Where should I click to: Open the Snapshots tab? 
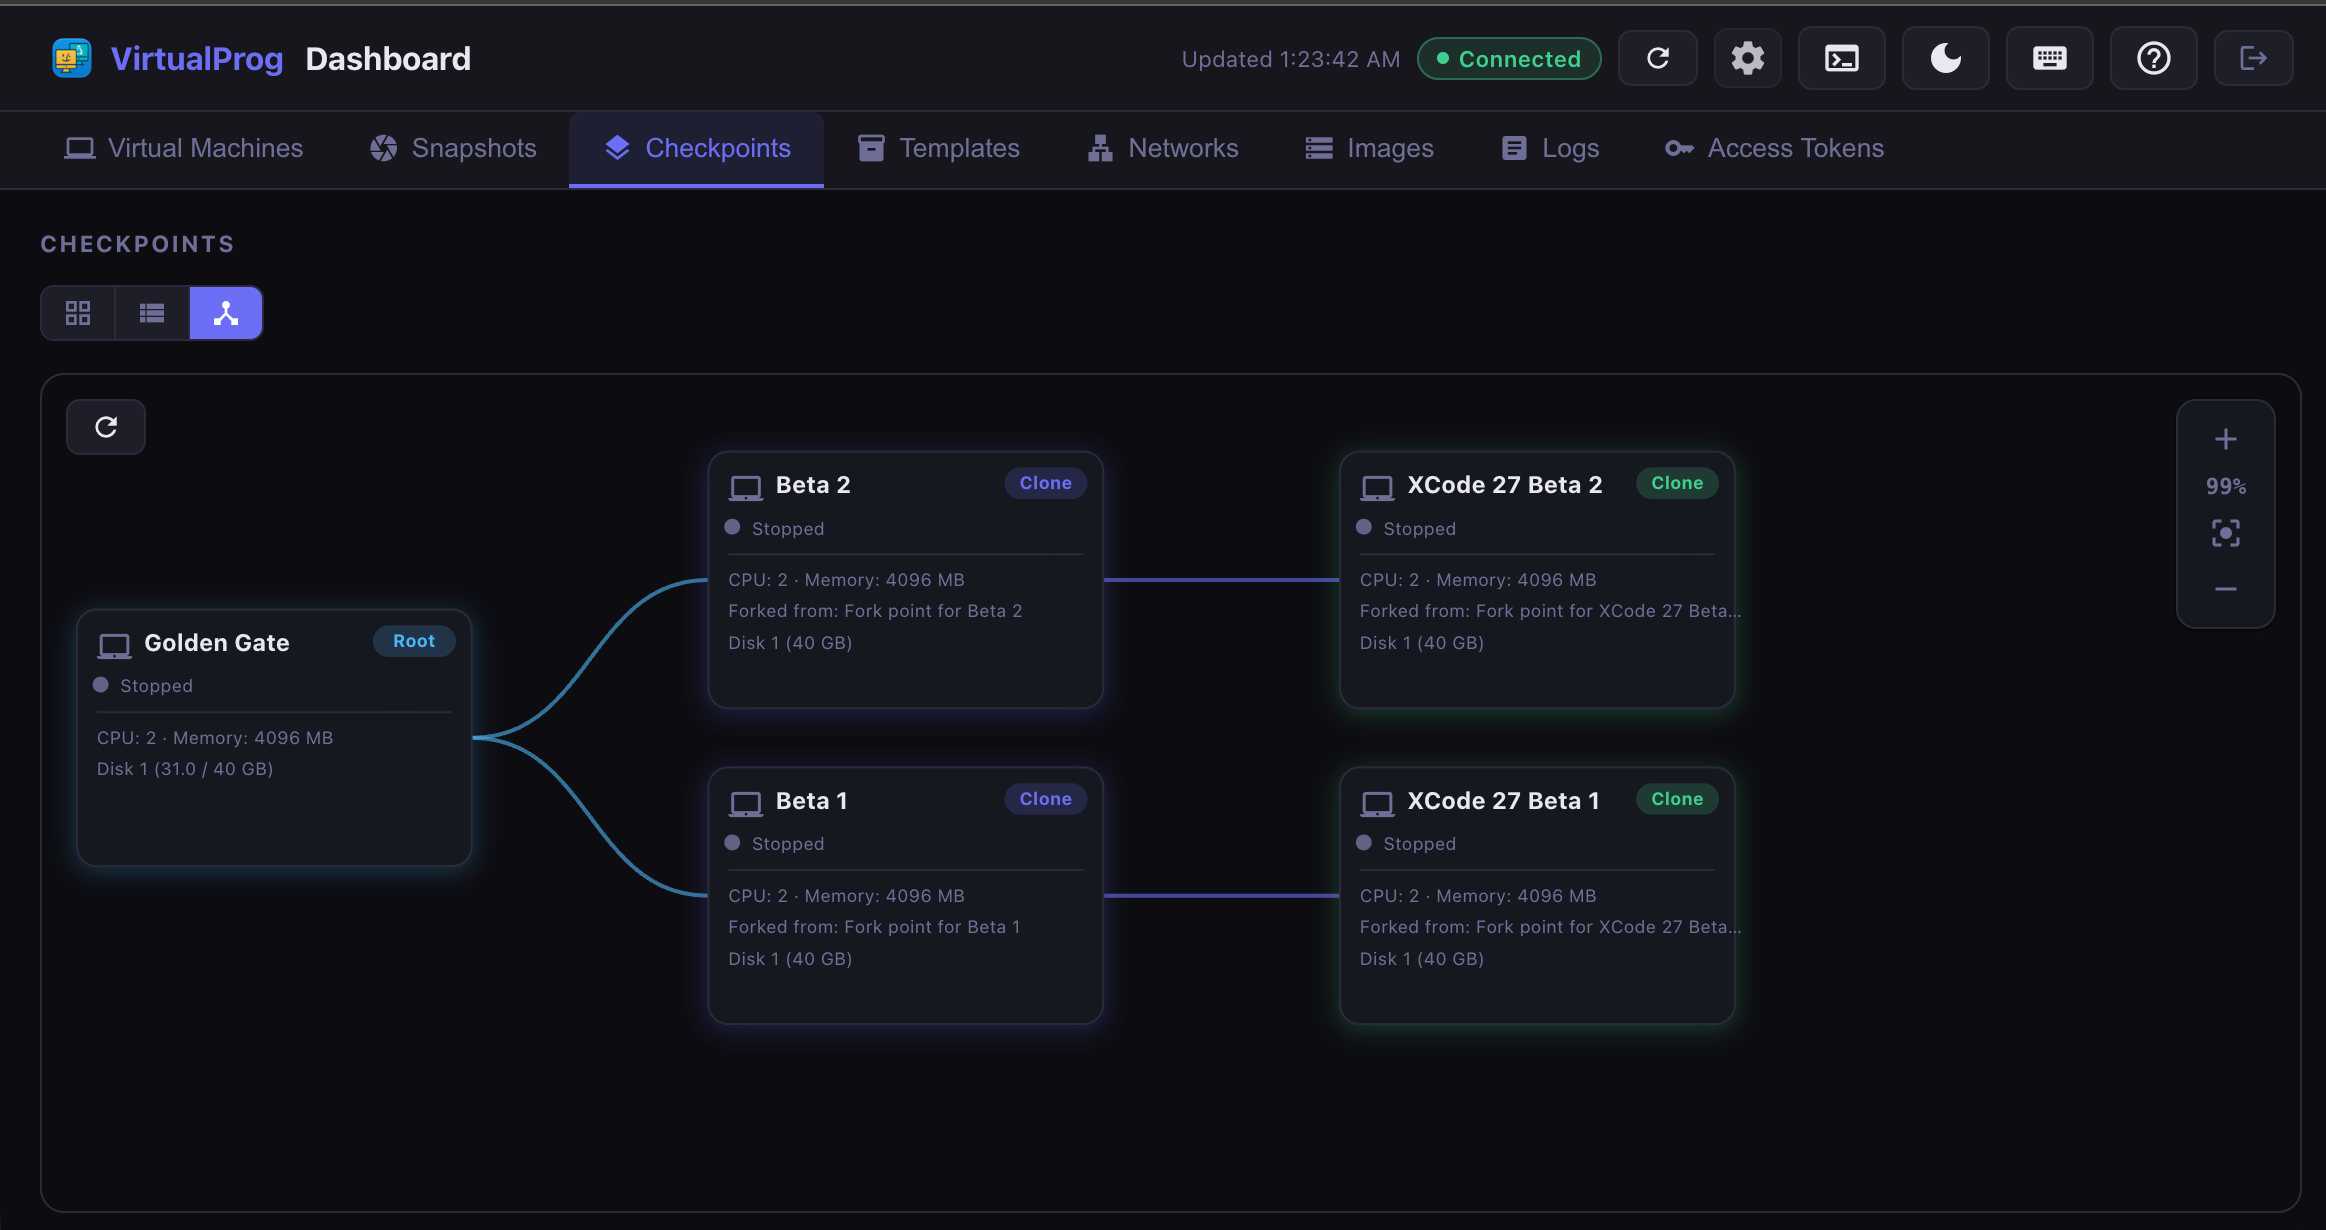pyautogui.click(x=453, y=148)
